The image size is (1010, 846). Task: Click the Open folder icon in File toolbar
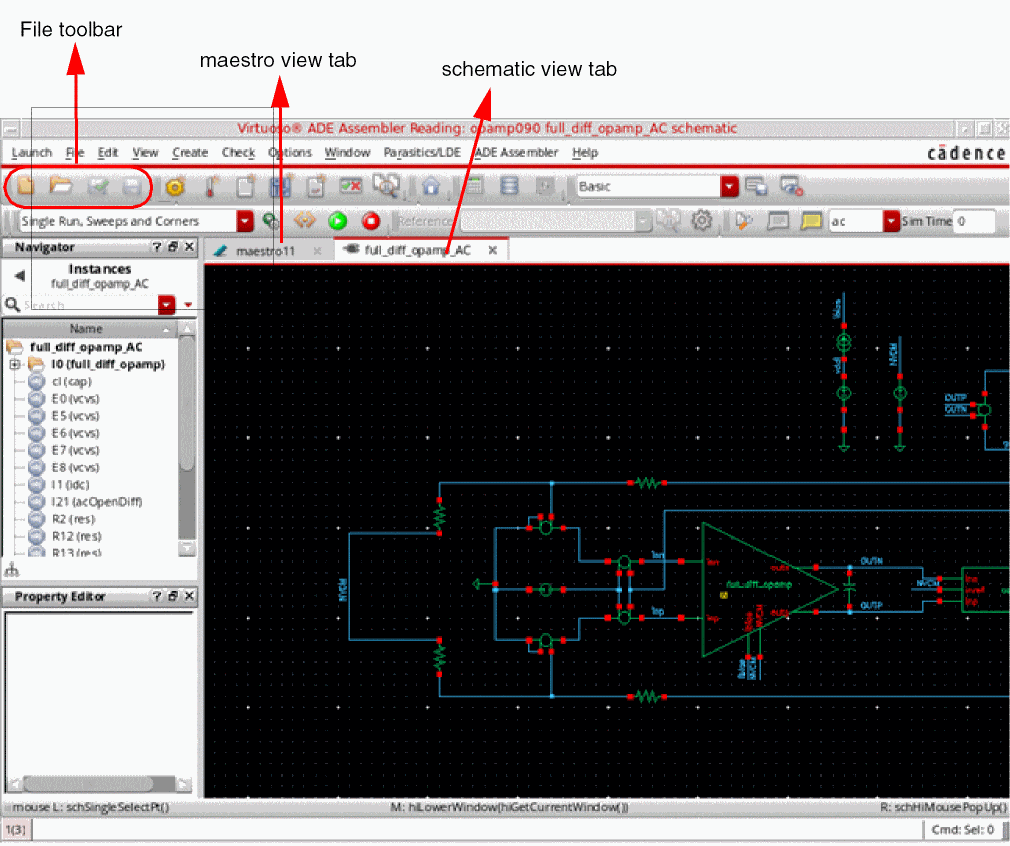pyautogui.click(x=62, y=186)
